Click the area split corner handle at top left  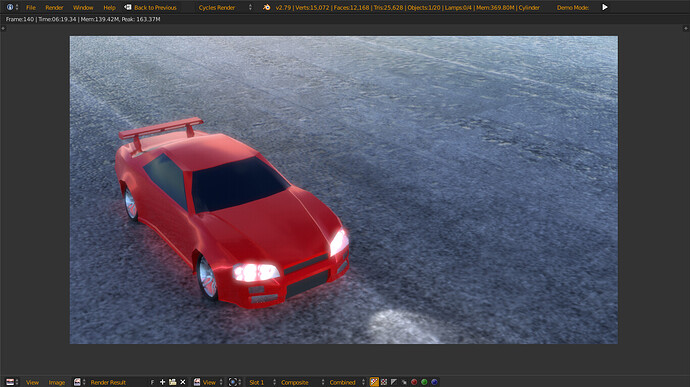pos(3,28)
